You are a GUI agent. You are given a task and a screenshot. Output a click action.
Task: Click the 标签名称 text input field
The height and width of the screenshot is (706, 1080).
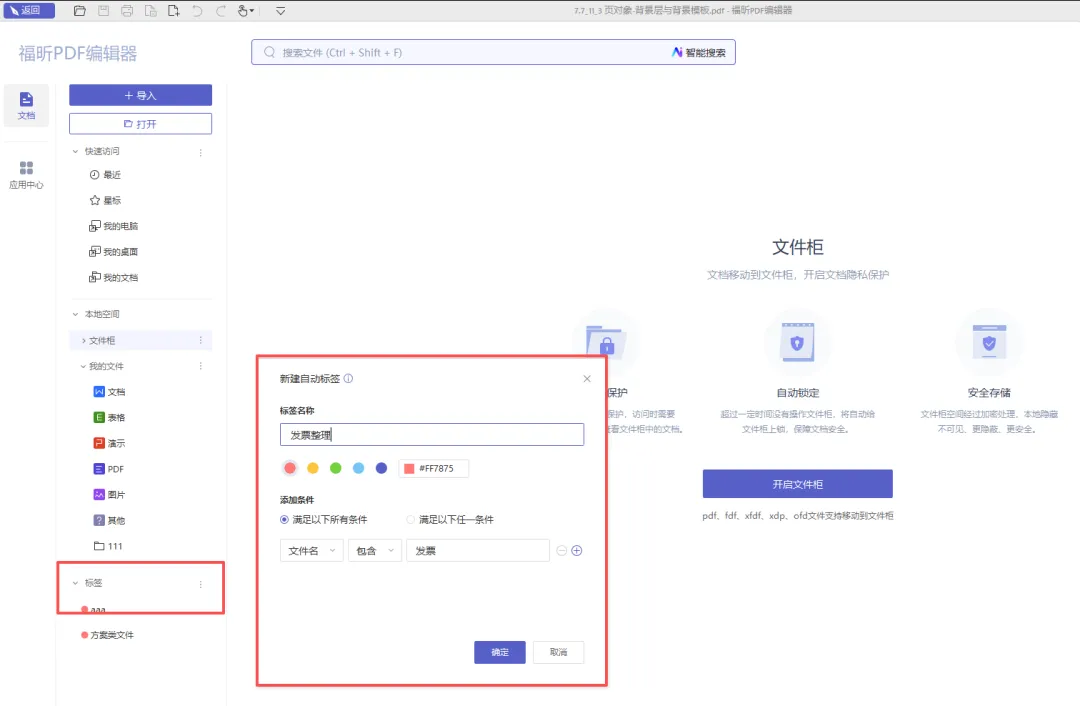tap(432, 434)
